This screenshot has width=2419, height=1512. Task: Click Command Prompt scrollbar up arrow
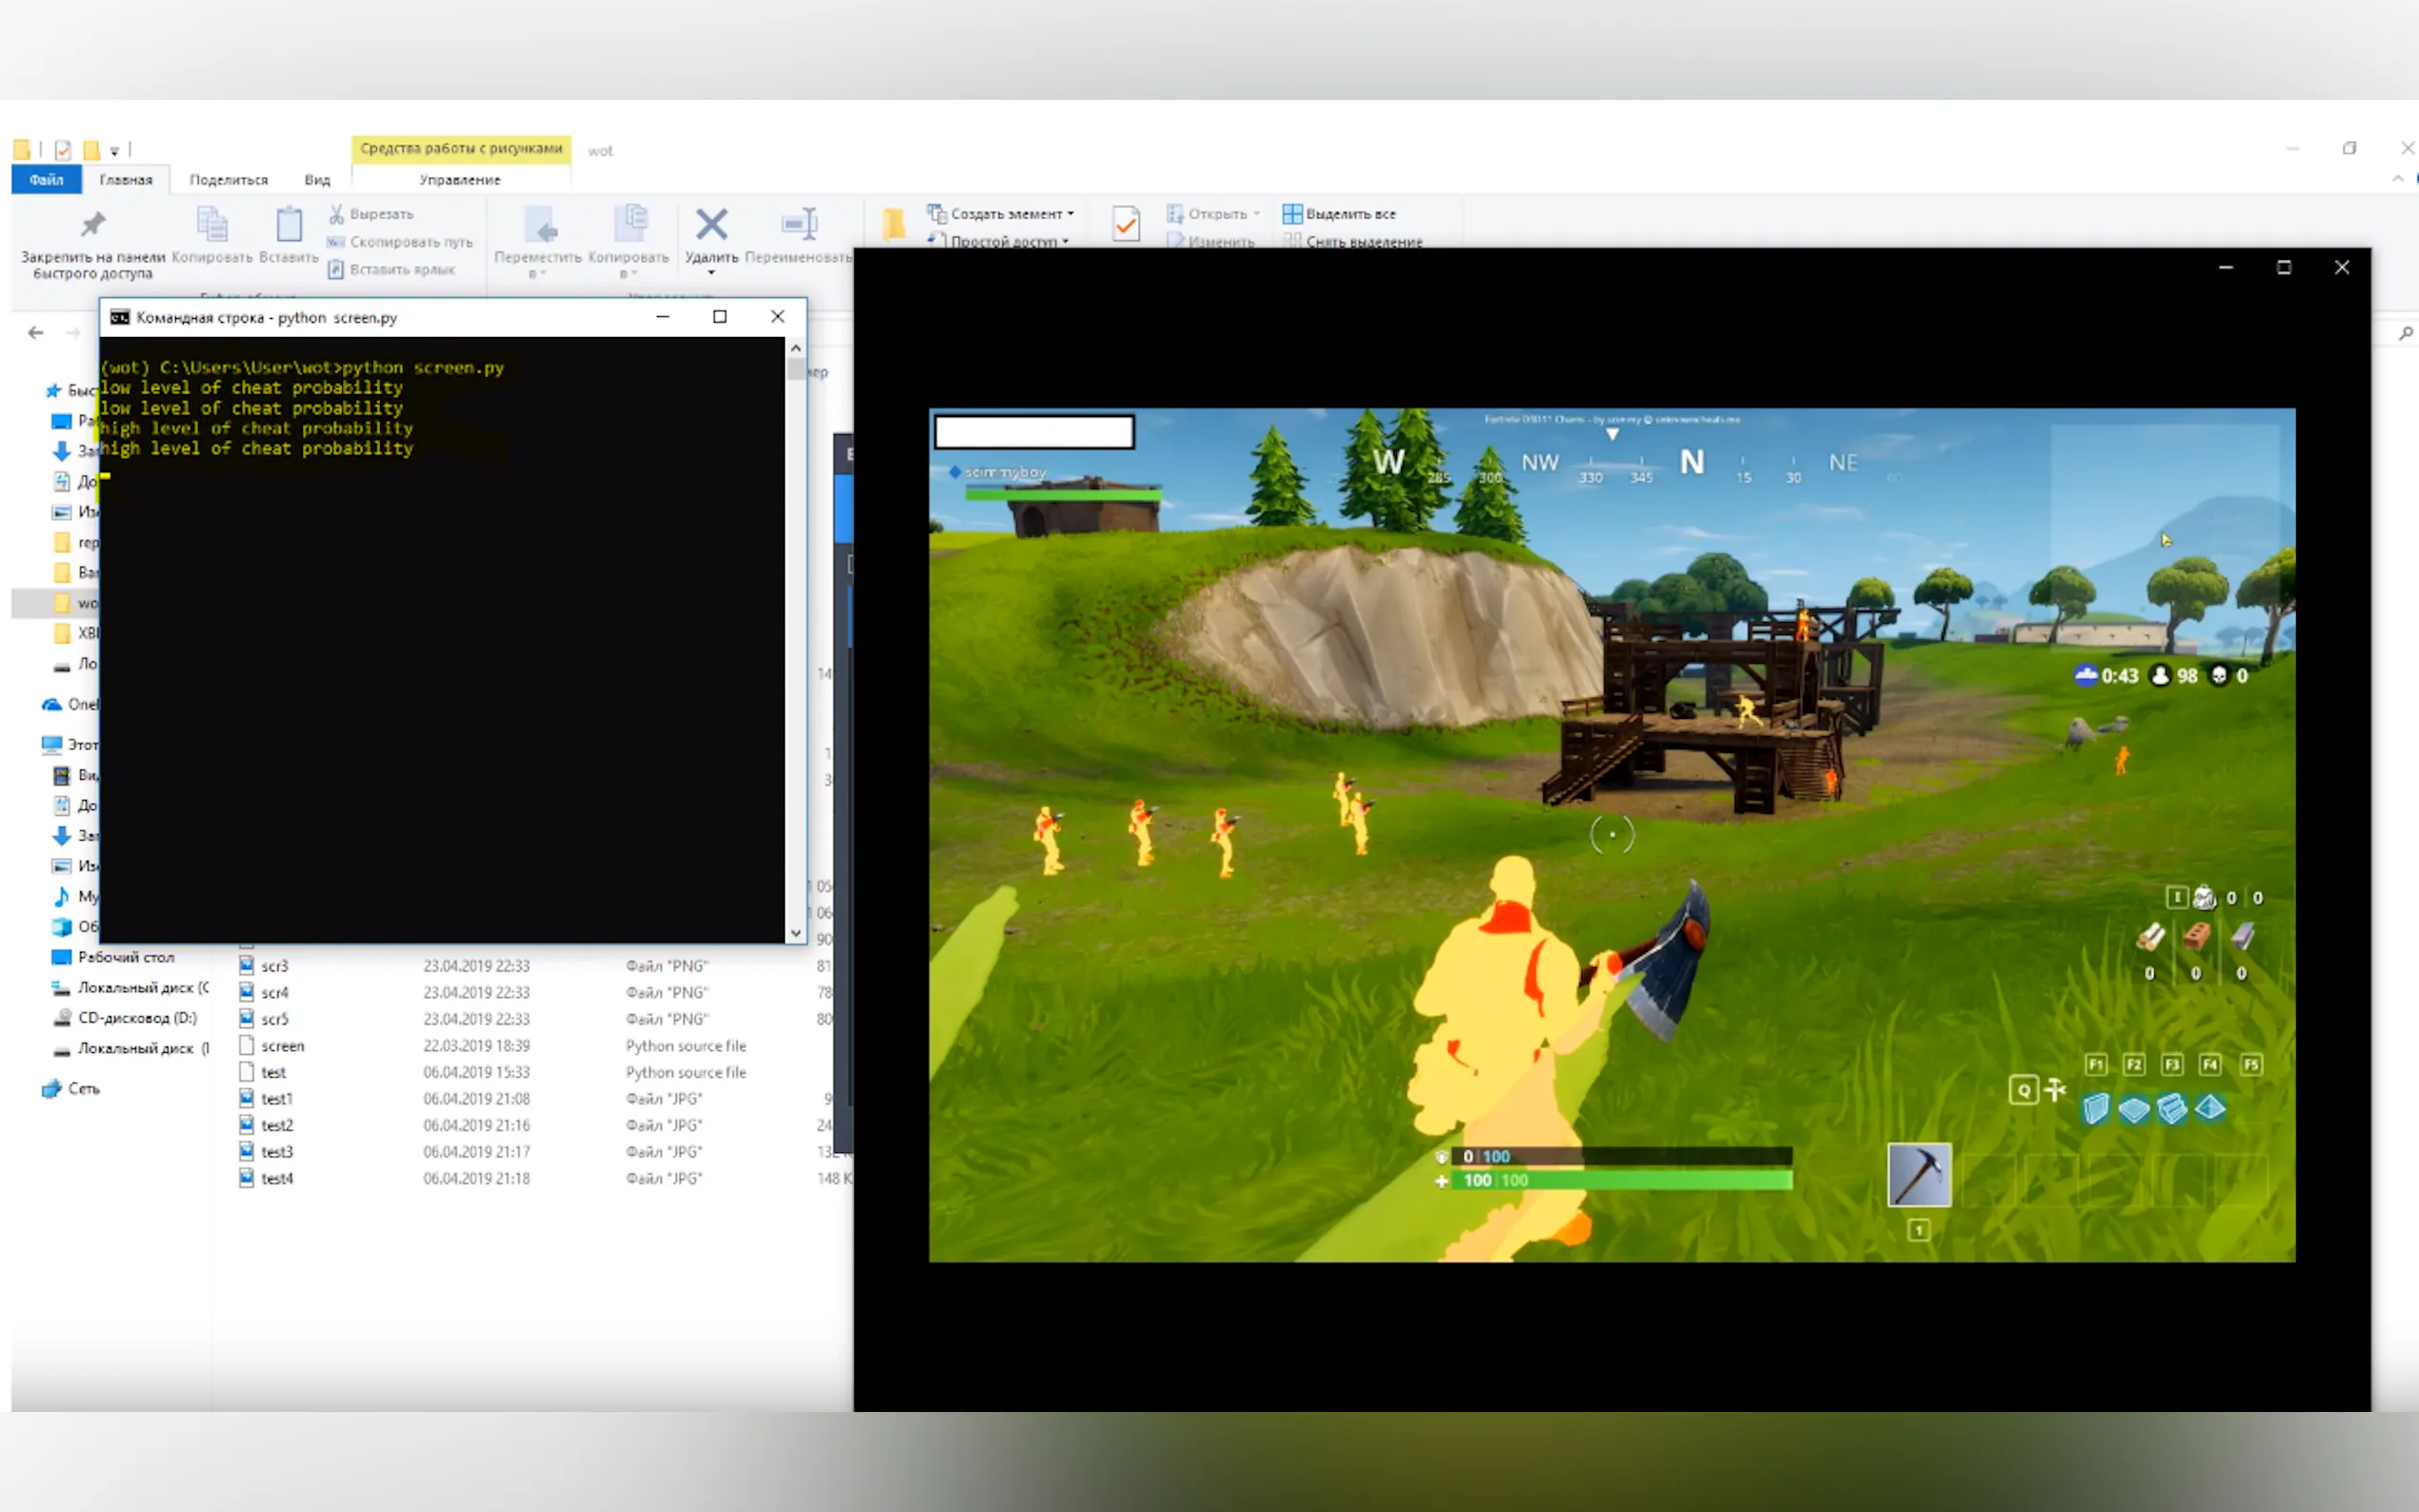point(796,348)
